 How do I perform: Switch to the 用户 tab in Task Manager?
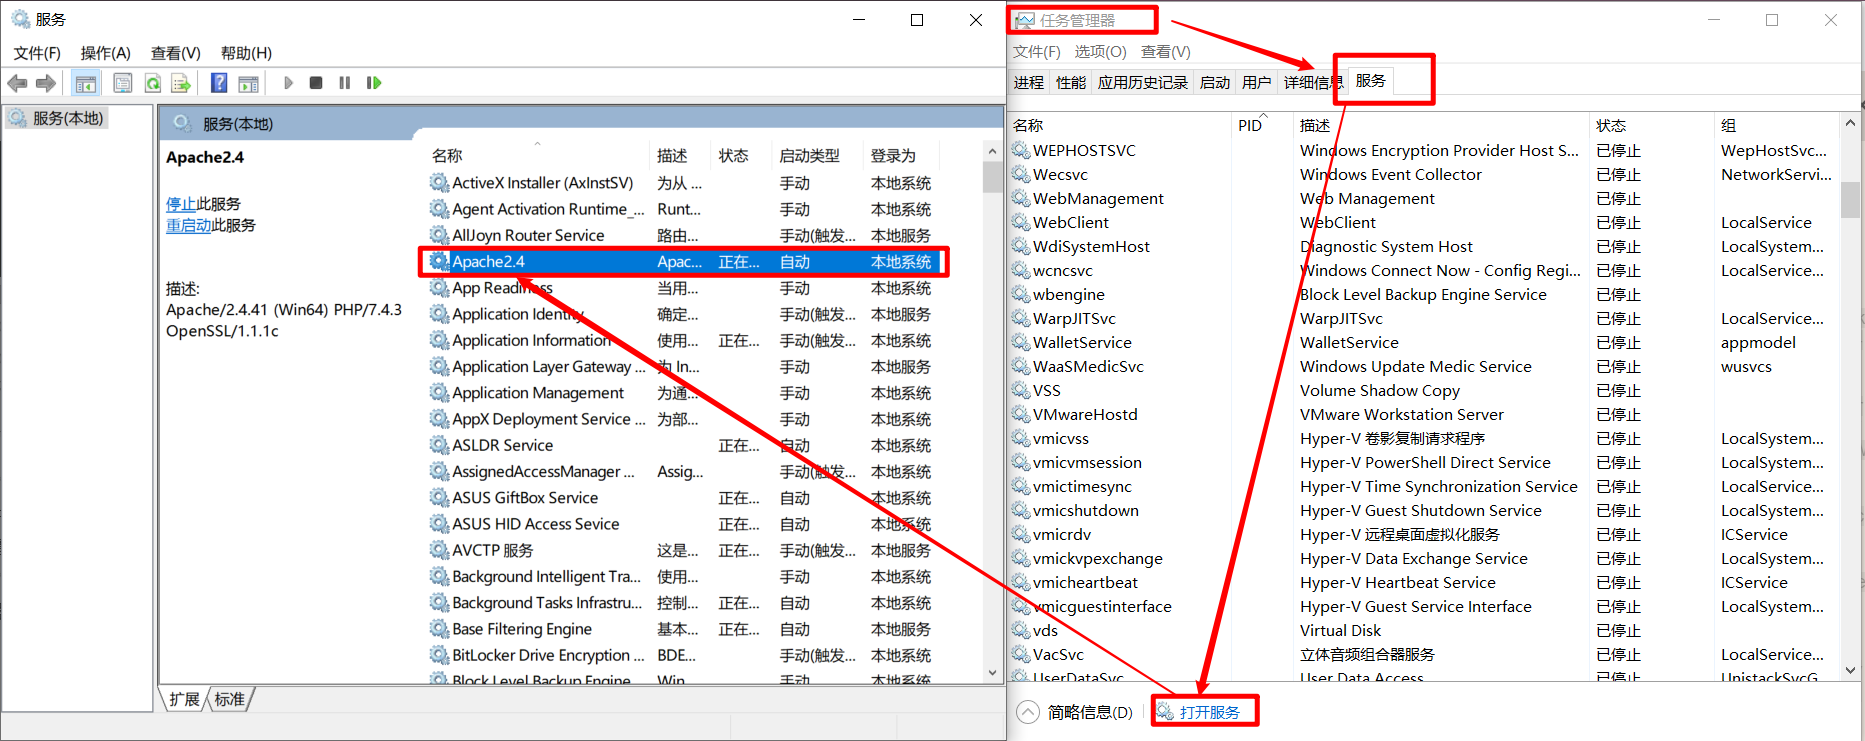[1256, 82]
